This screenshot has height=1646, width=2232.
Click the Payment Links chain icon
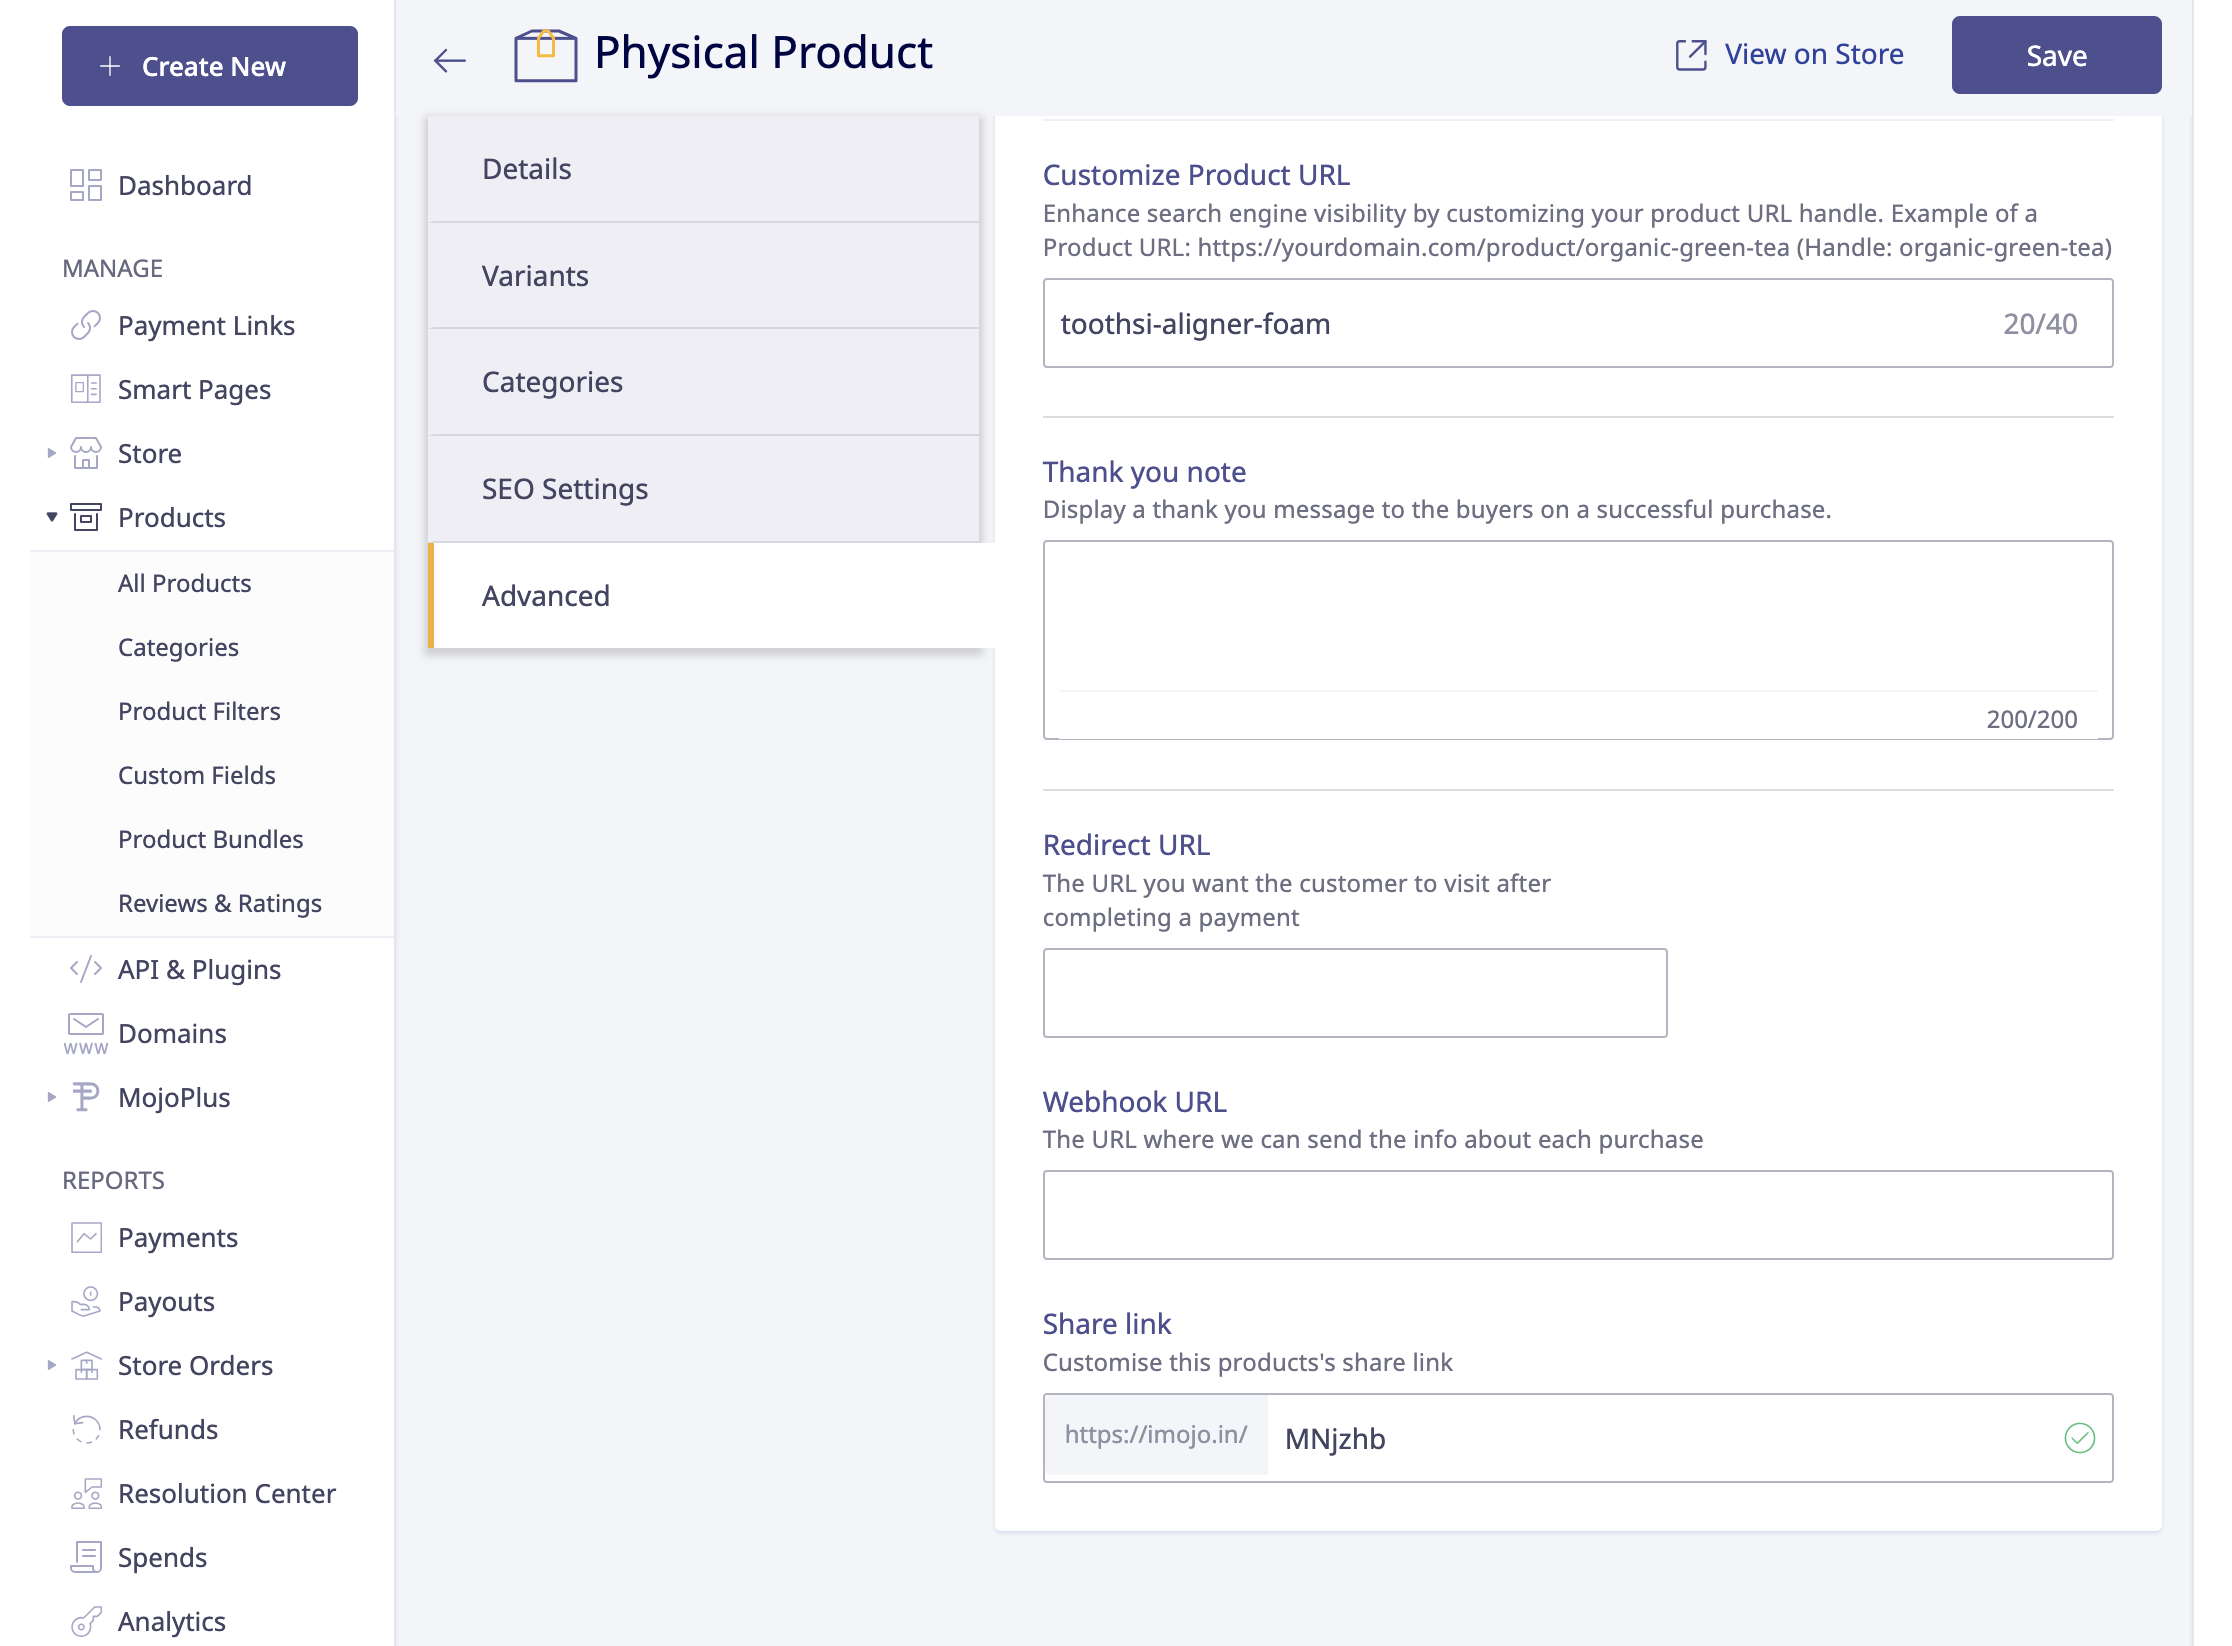point(86,325)
